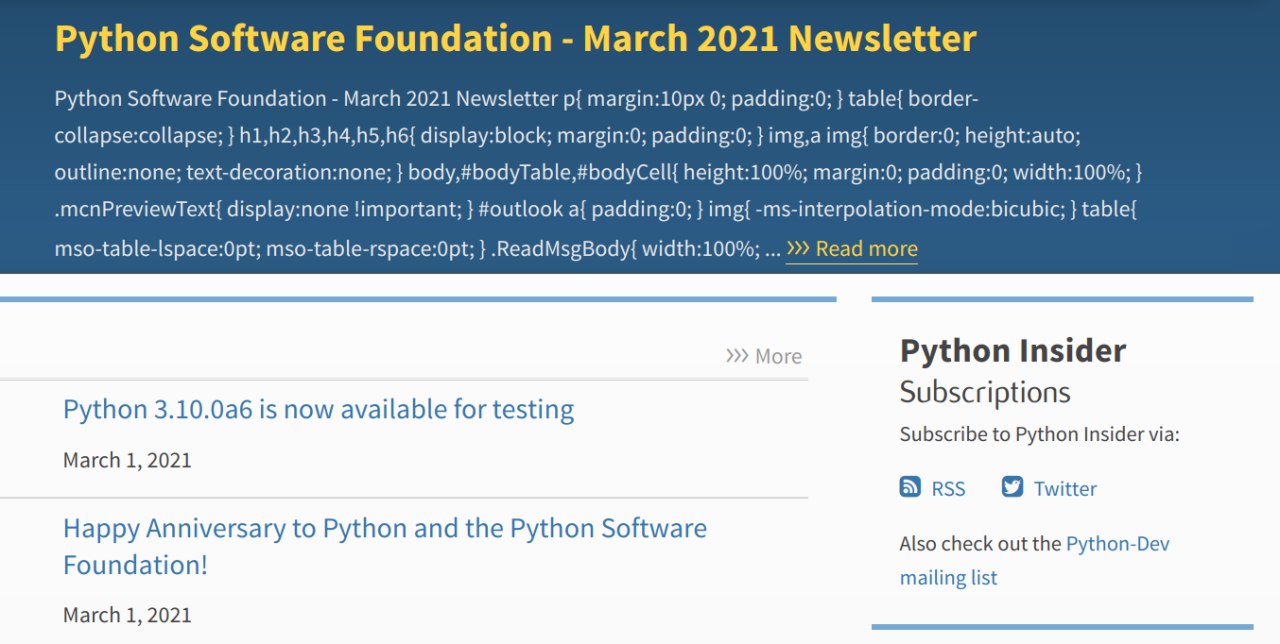The image size is (1280, 644).
Task: Click the date under the Python 3.10.0a6 post
Action: tap(127, 460)
